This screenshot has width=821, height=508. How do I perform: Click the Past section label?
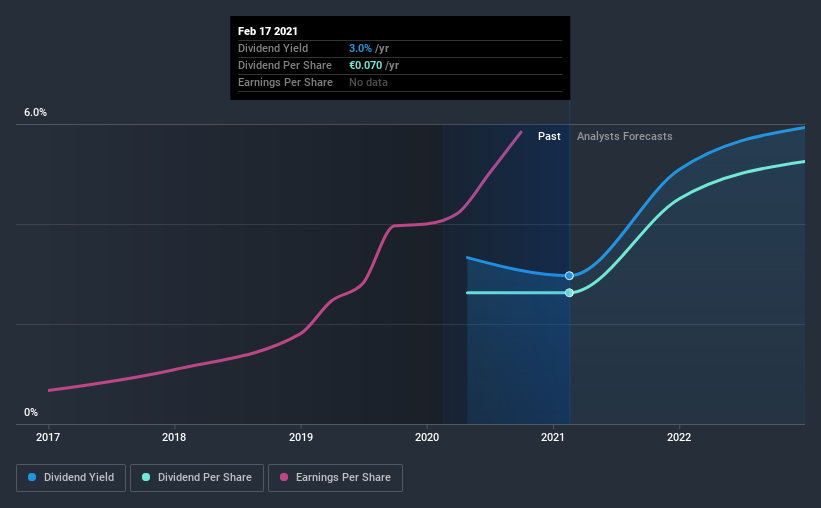[549, 136]
